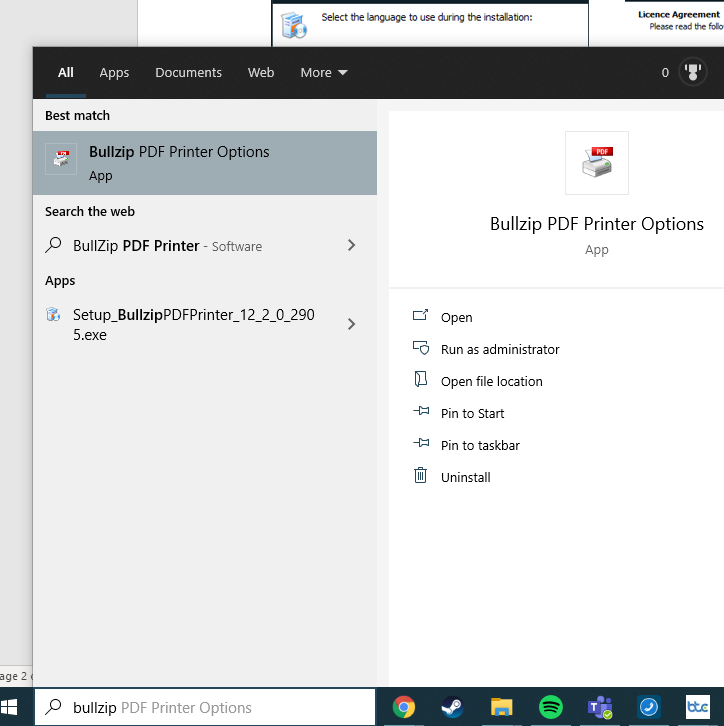Image resolution: width=724 pixels, height=726 pixels.
Task: Click the Uninstall trash can icon
Action: (x=420, y=475)
